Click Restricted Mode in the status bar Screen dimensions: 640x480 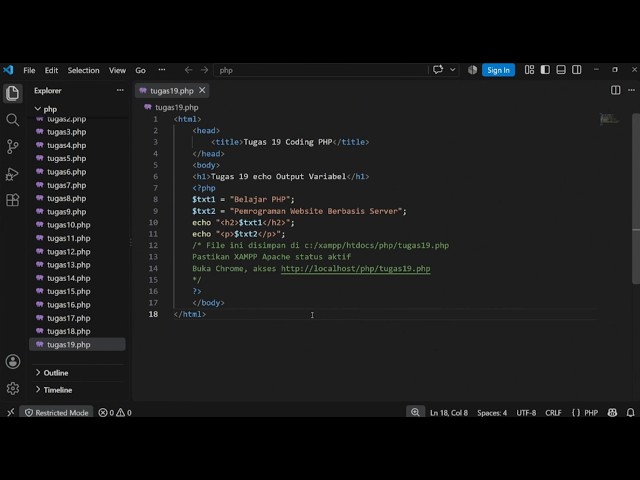pos(57,413)
